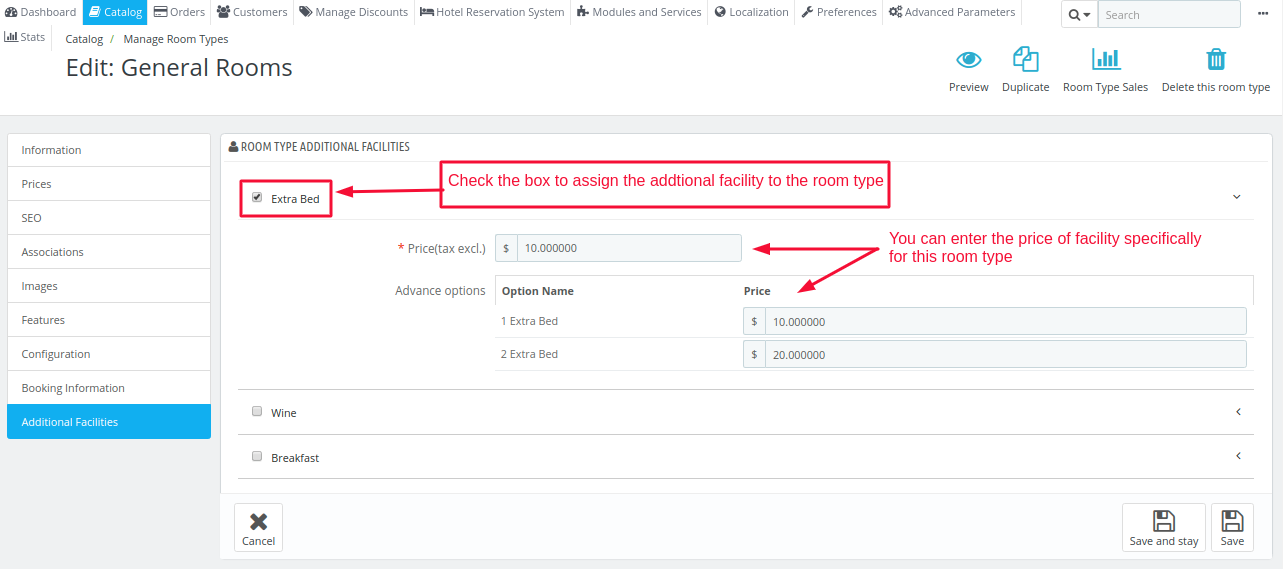Image resolution: width=1283 pixels, height=569 pixels.
Task: Open the Customers menu
Action: click(x=252, y=12)
